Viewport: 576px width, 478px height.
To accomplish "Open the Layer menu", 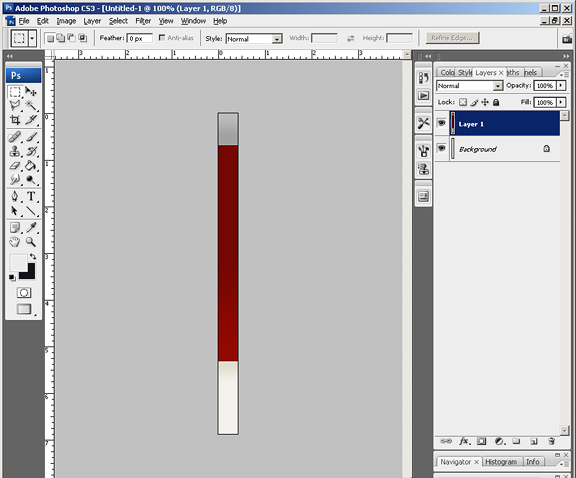I will coord(92,21).
